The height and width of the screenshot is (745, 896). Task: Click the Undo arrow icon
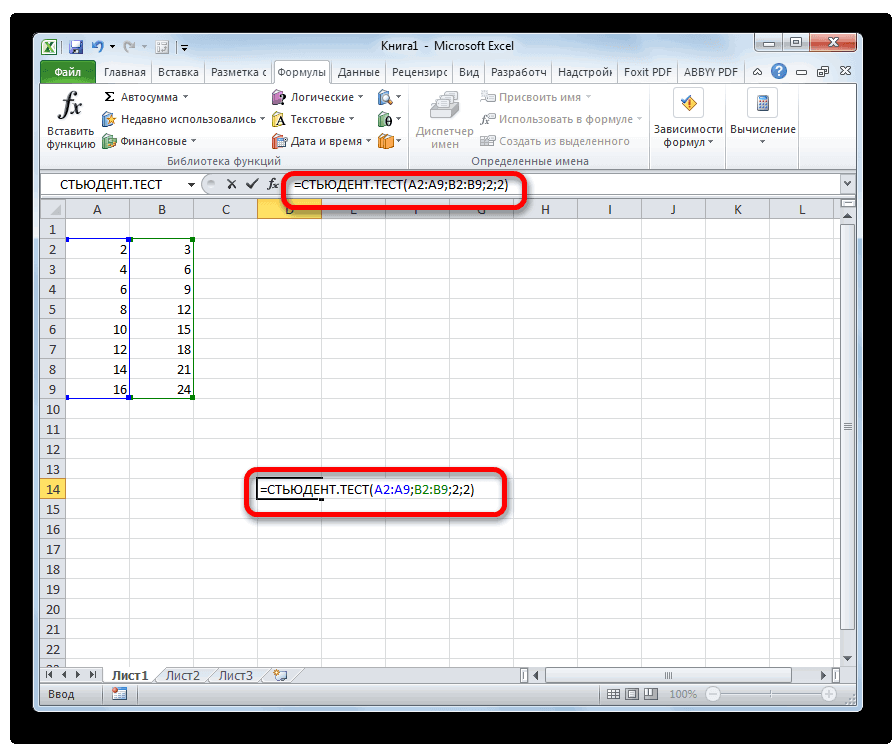98,46
